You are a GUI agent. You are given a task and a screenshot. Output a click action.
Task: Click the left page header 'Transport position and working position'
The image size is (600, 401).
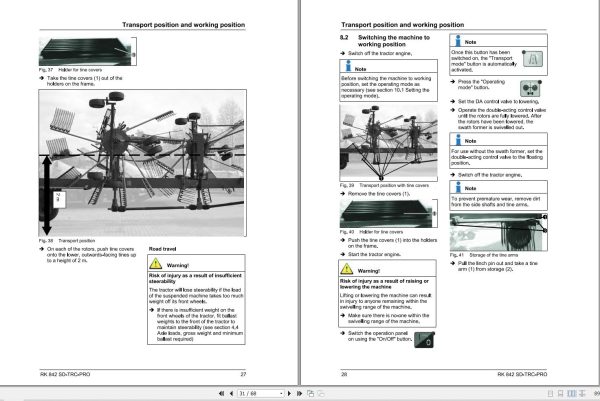point(184,24)
